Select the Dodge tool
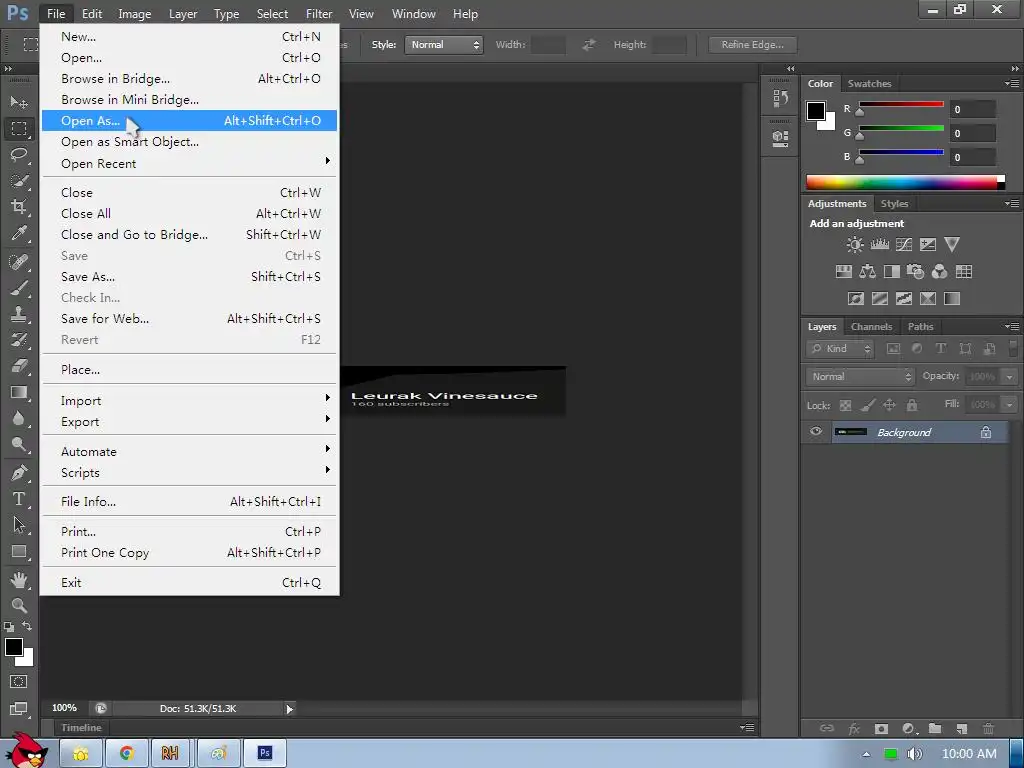Viewport: 1024px width, 768px height. [19, 445]
